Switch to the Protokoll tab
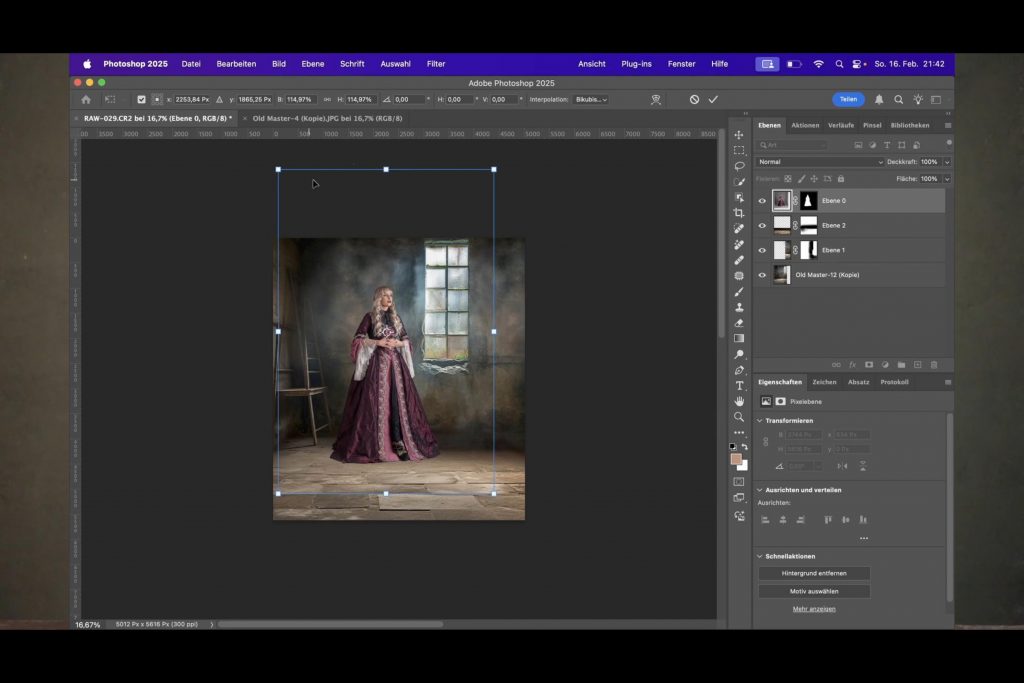This screenshot has width=1024, height=683. point(894,382)
